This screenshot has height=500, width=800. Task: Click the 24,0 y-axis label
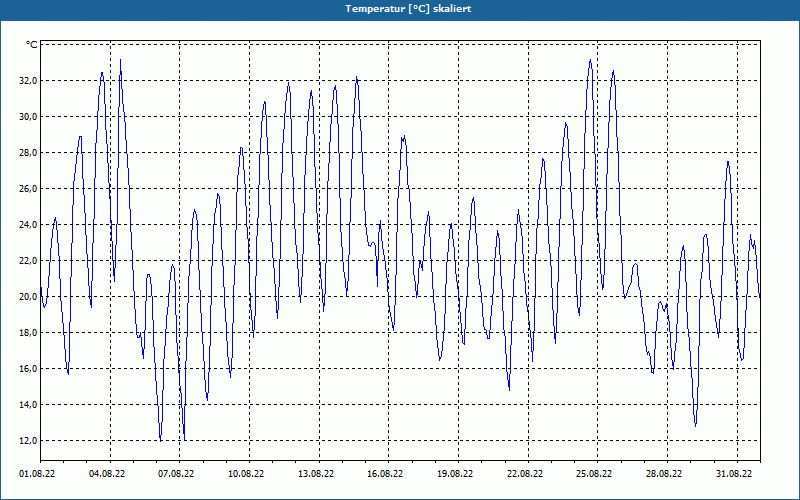[x=28, y=224]
